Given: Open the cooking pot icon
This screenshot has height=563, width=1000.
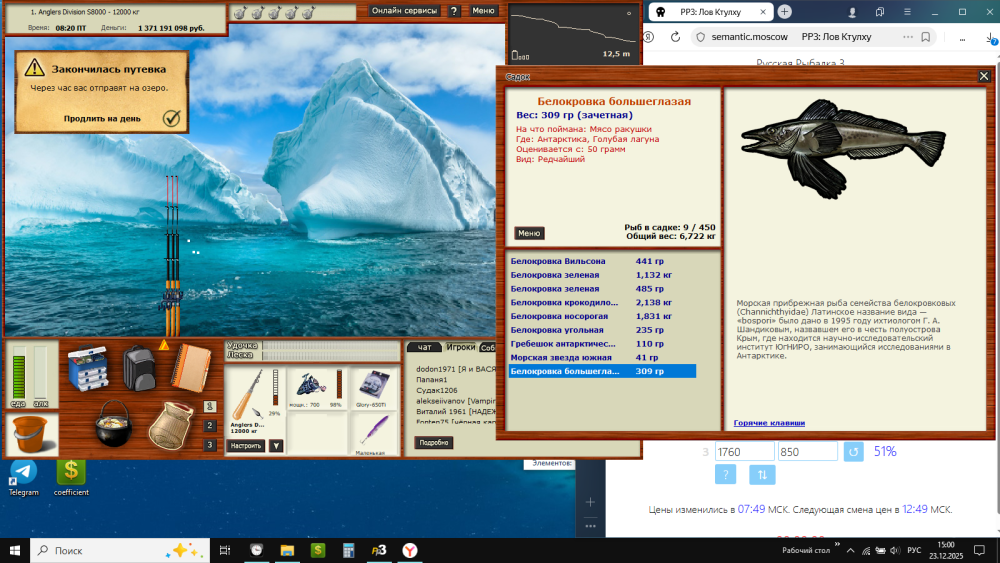Looking at the screenshot, I should coord(114,423).
